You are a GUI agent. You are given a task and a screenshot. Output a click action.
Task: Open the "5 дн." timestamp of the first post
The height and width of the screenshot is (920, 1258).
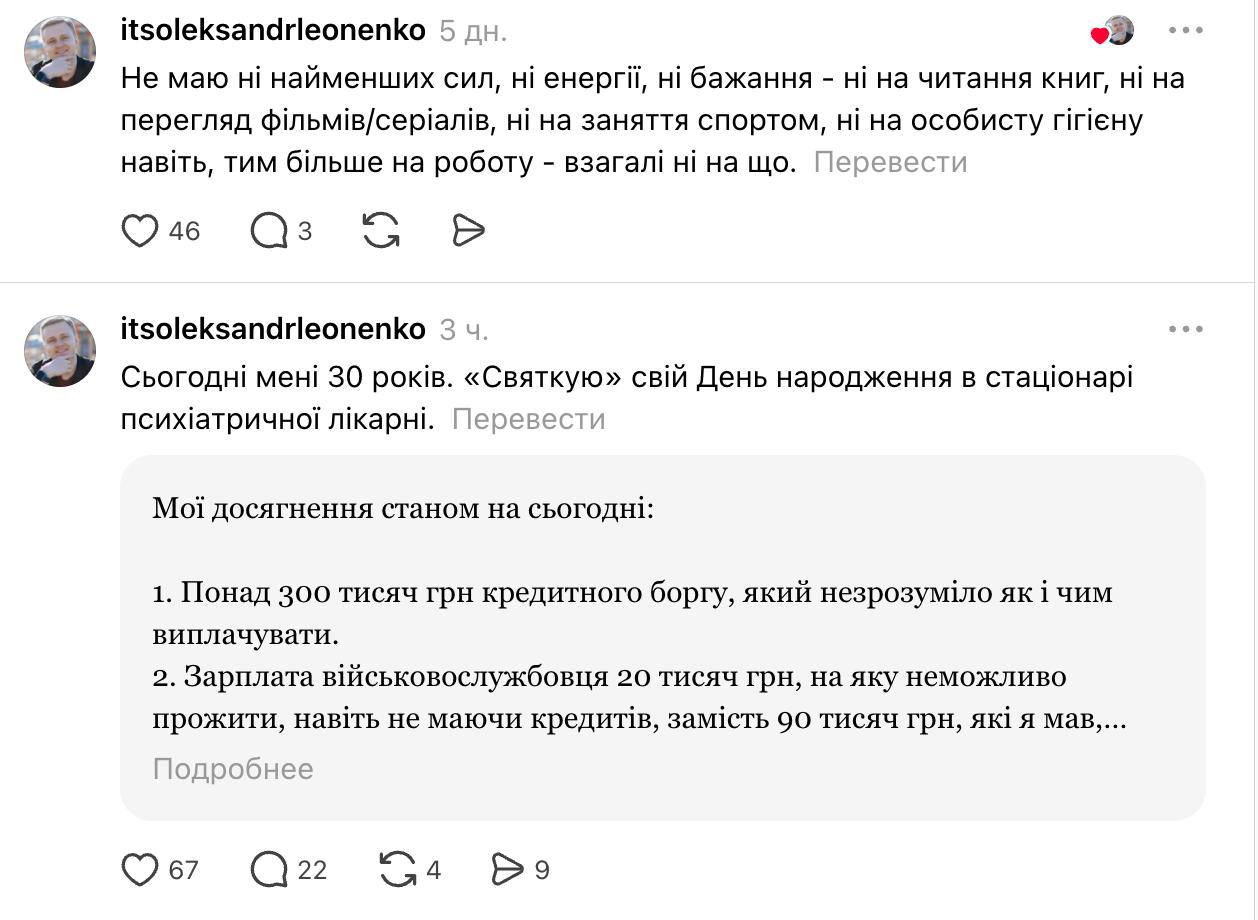pyautogui.click(x=474, y=31)
